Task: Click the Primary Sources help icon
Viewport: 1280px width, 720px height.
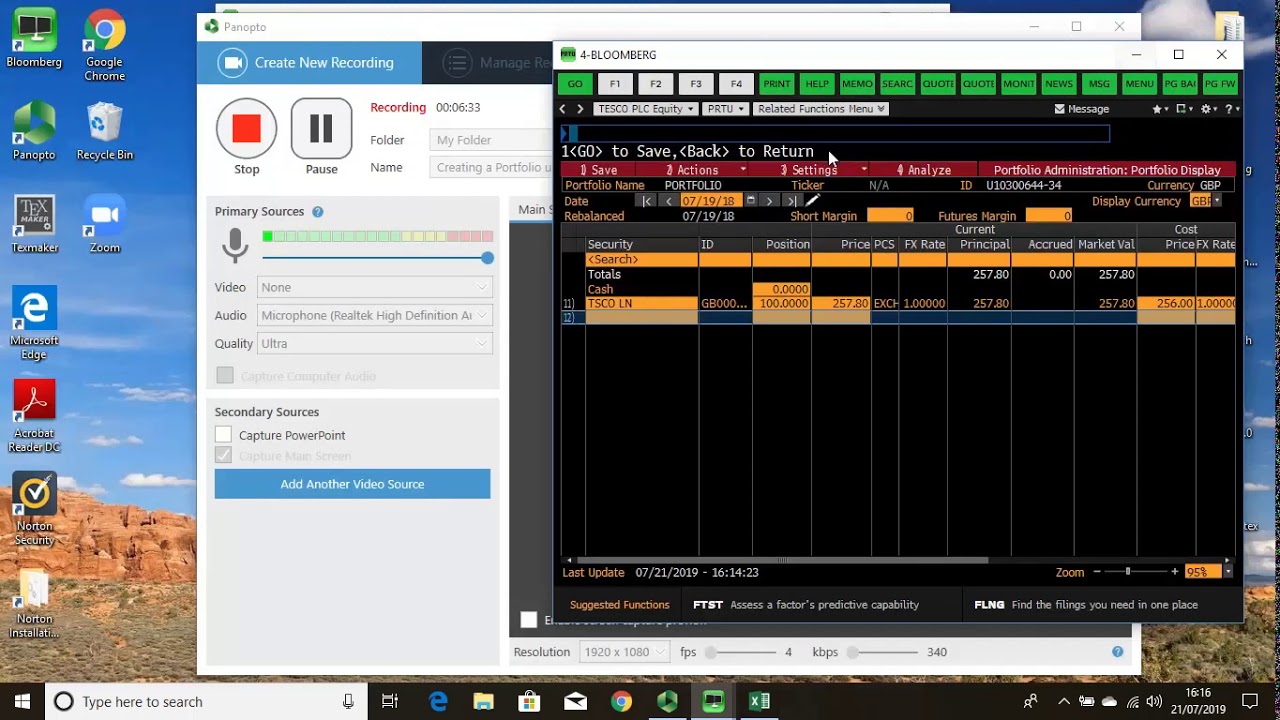Action: 318,212
